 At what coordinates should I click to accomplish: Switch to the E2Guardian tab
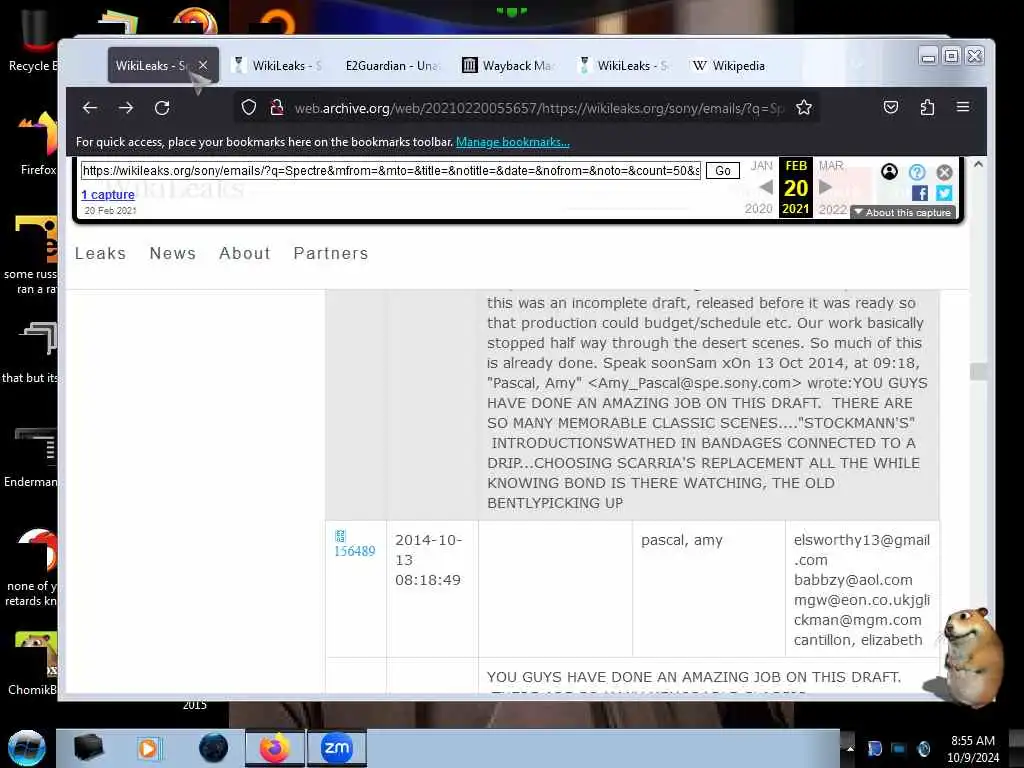(392, 65)
